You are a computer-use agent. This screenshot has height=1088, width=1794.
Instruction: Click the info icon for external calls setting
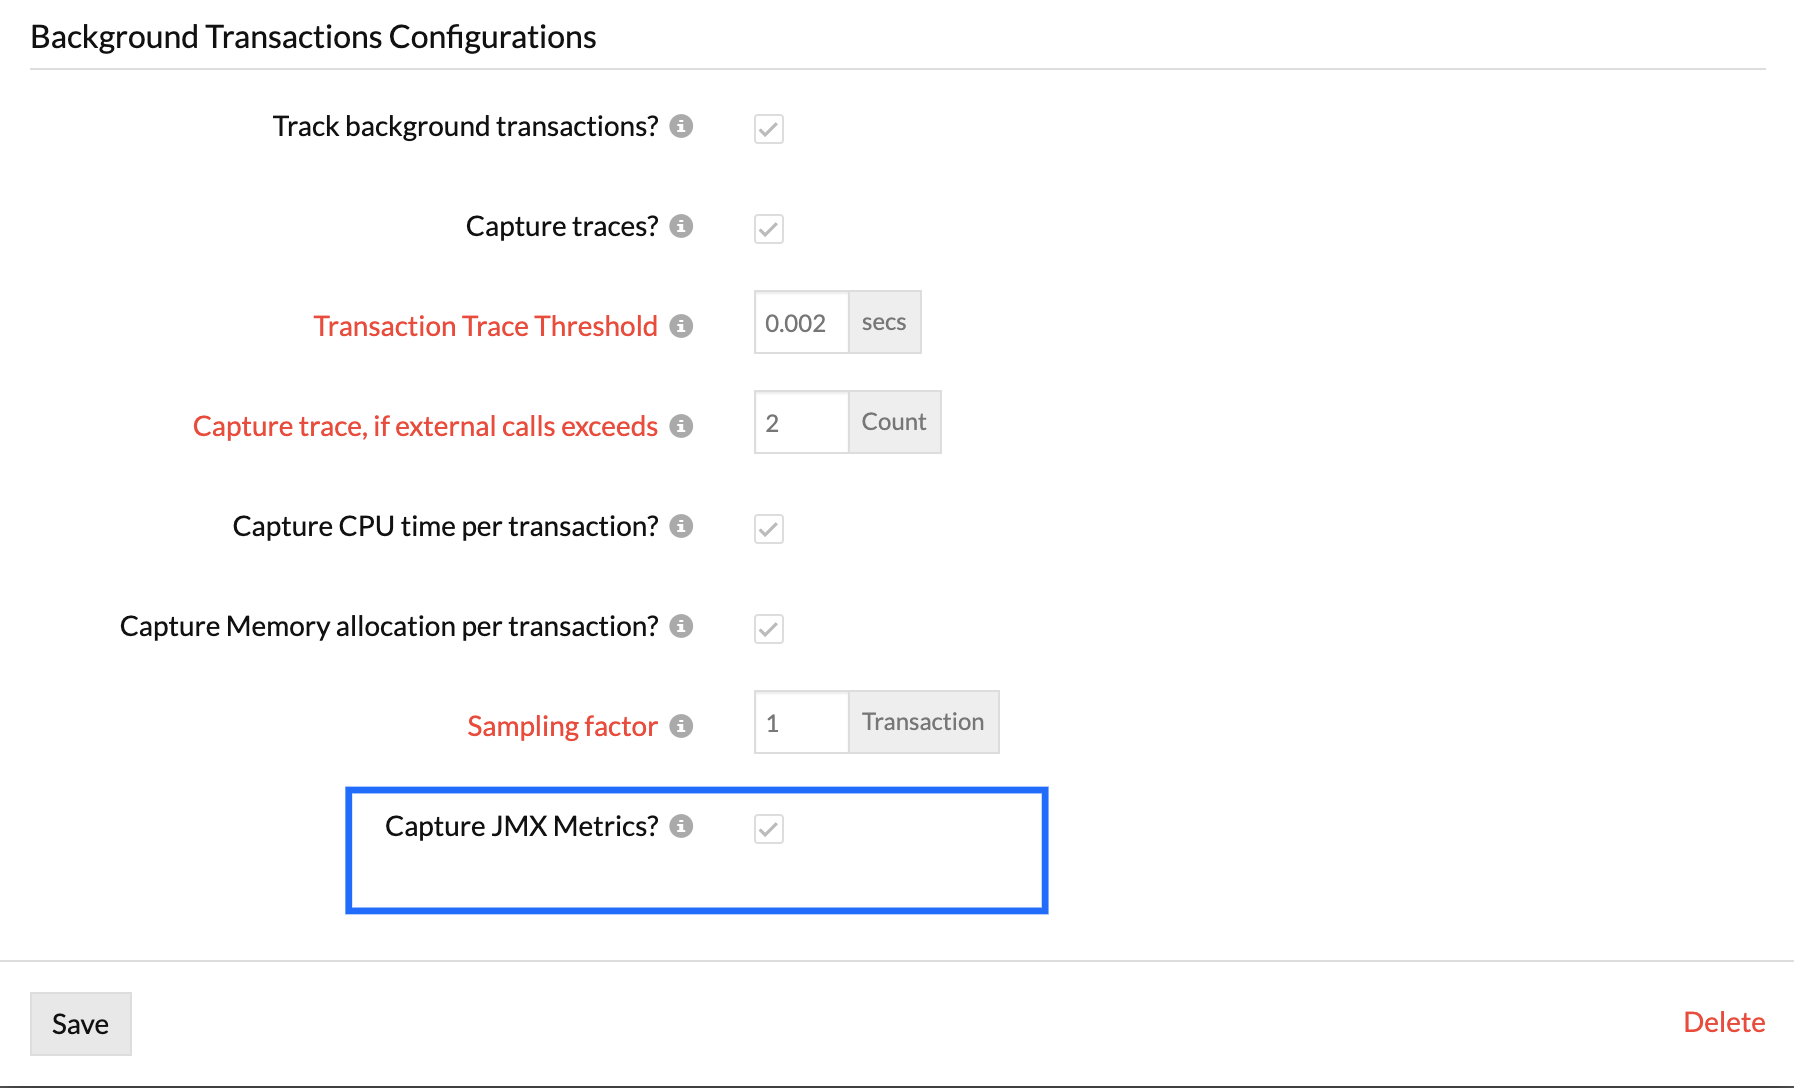[x=682, y=427]
